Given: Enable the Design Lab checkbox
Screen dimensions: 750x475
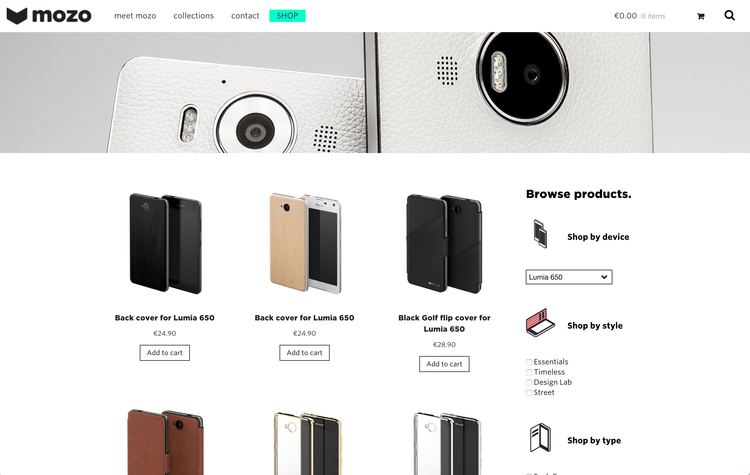Looking at the screenshot, I should point(529,383).
